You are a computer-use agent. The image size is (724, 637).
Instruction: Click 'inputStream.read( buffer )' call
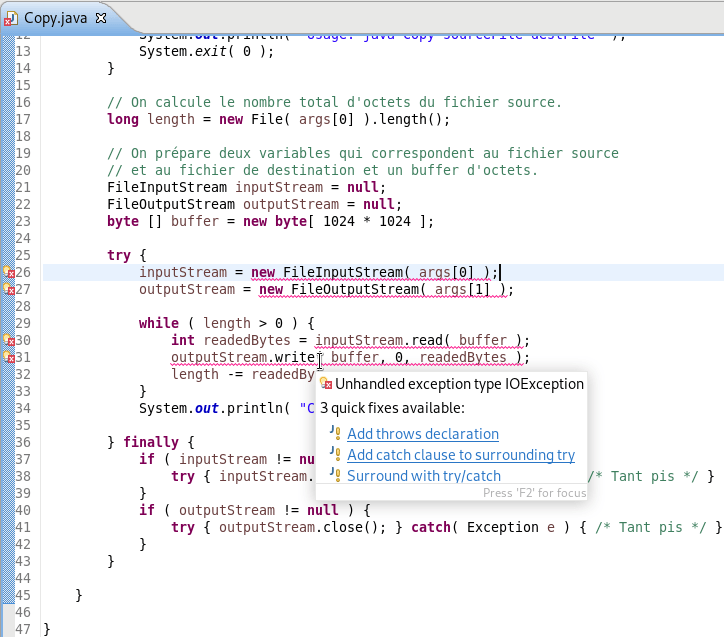[419, 341]
